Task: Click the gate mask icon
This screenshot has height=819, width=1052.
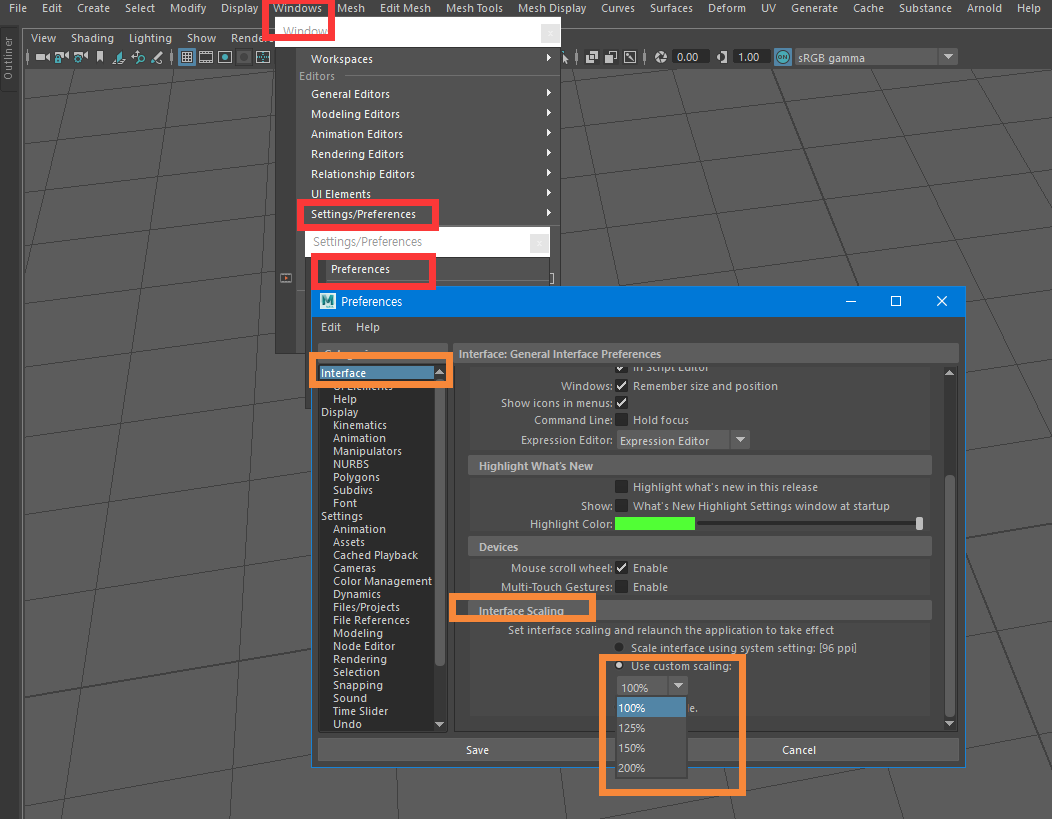Action: point(243,57)
